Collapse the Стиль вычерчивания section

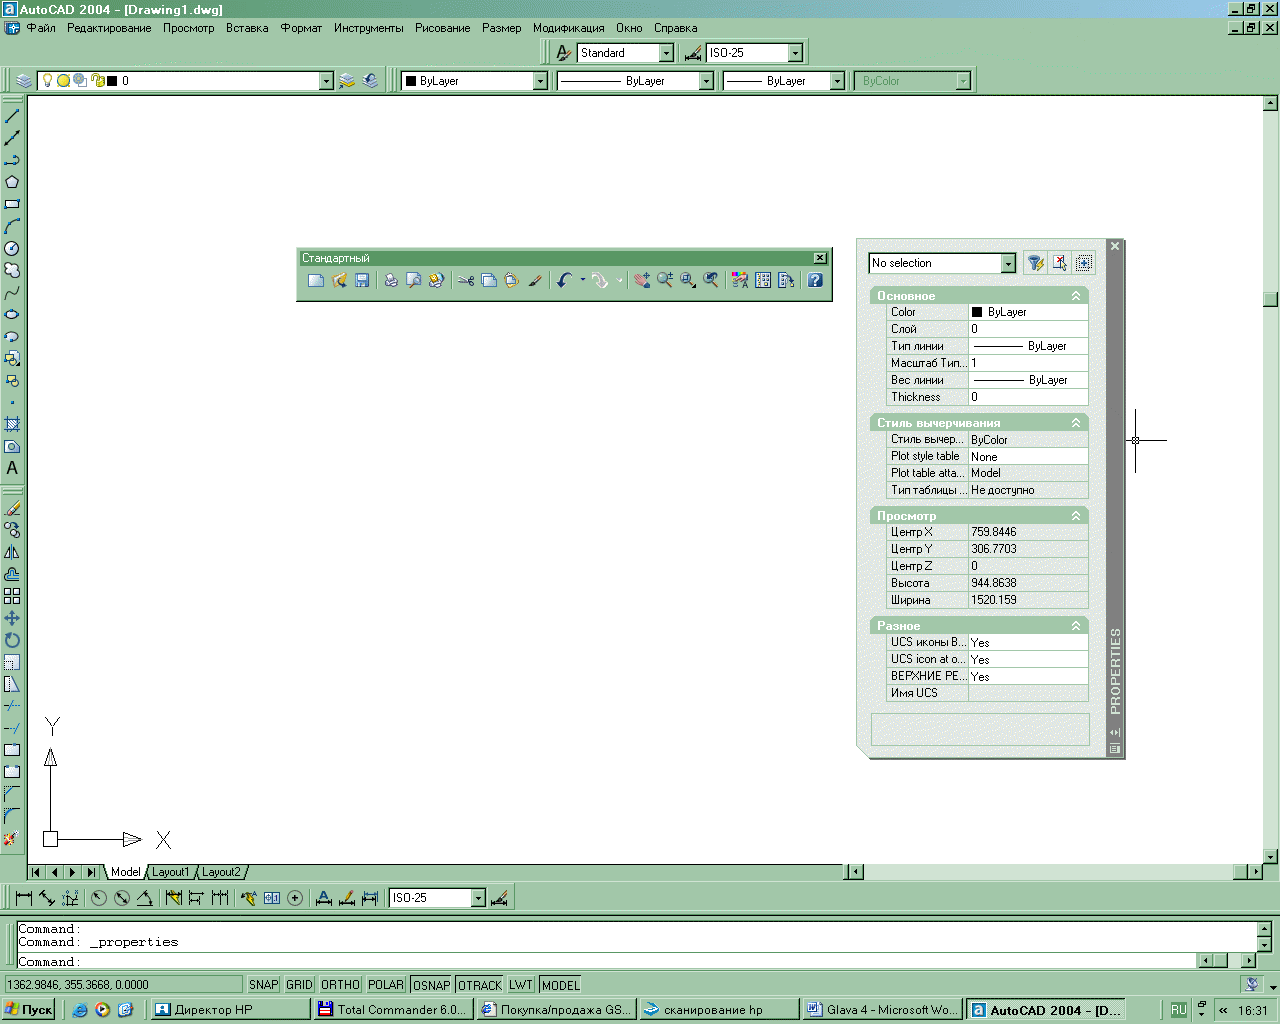tap(1076, 423)
